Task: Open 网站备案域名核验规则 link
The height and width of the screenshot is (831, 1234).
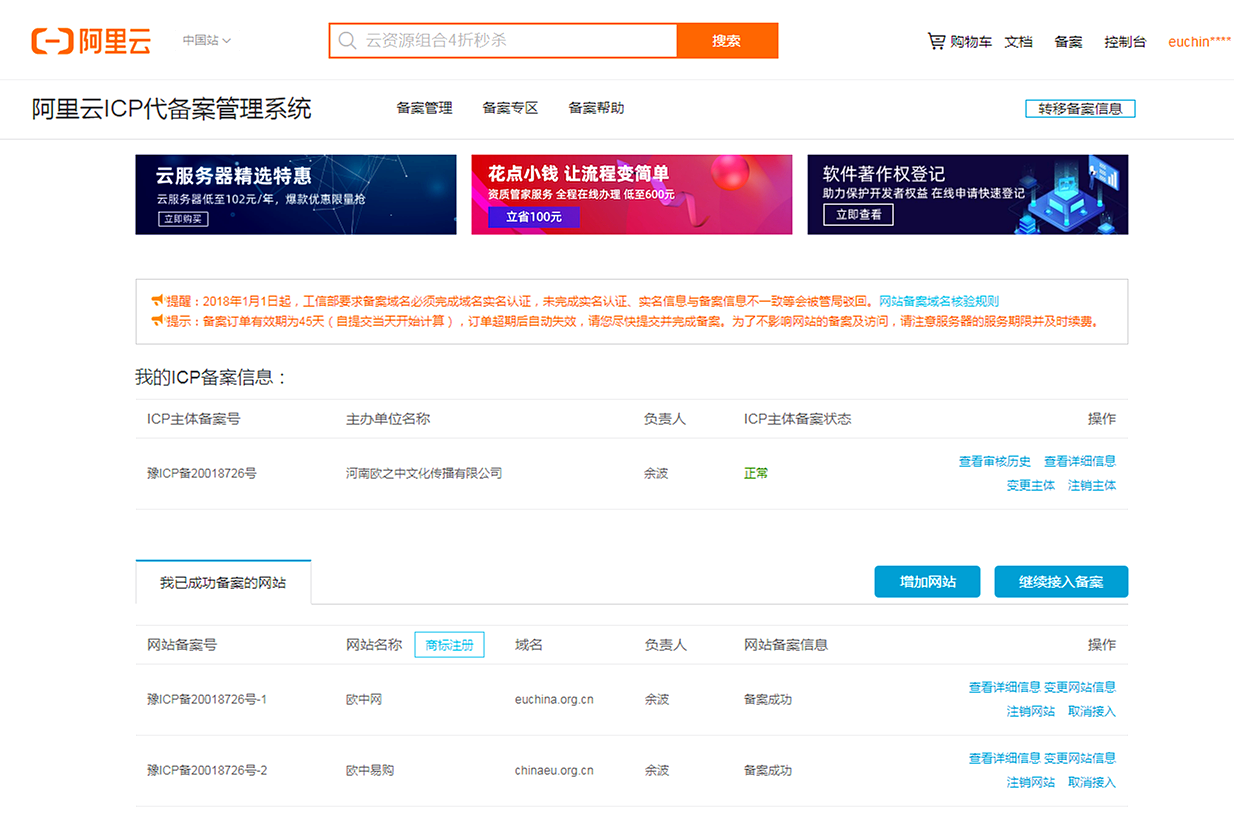Action: point(939,301)
